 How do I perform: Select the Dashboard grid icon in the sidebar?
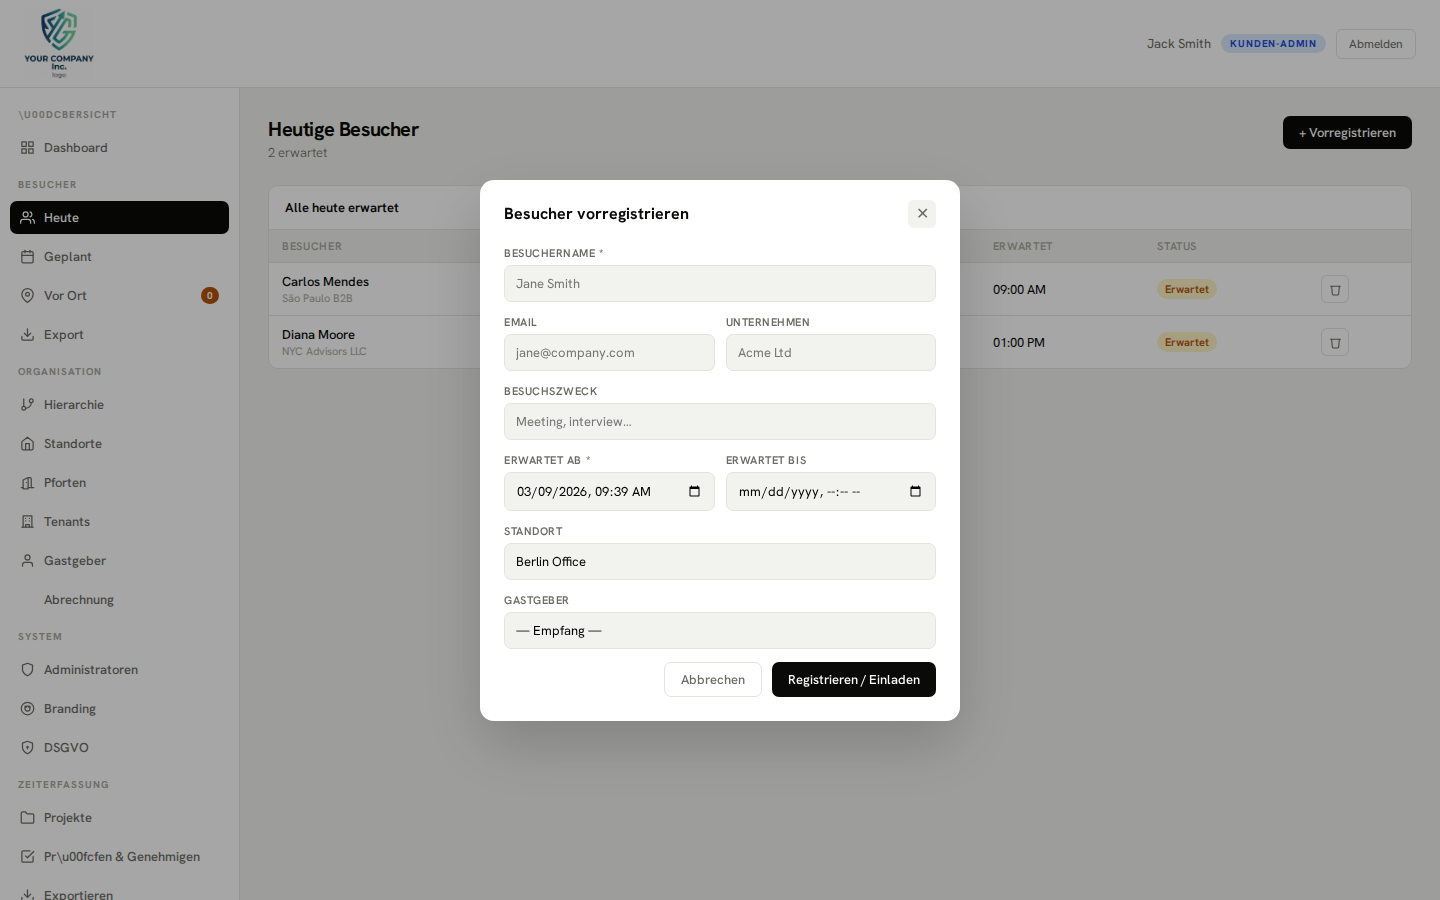point(27,147)
